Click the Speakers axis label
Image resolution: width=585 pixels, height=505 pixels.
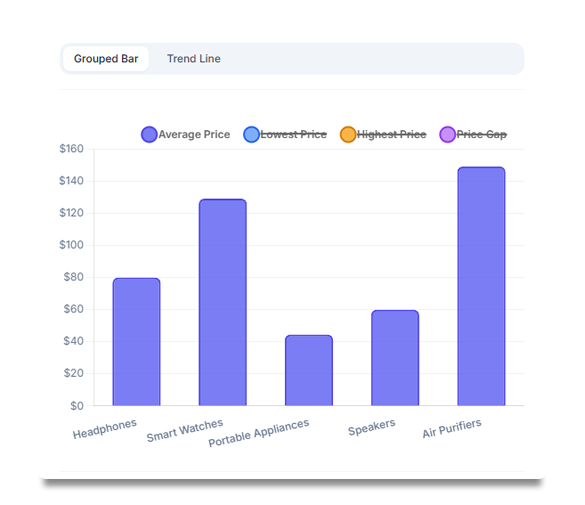371,427
